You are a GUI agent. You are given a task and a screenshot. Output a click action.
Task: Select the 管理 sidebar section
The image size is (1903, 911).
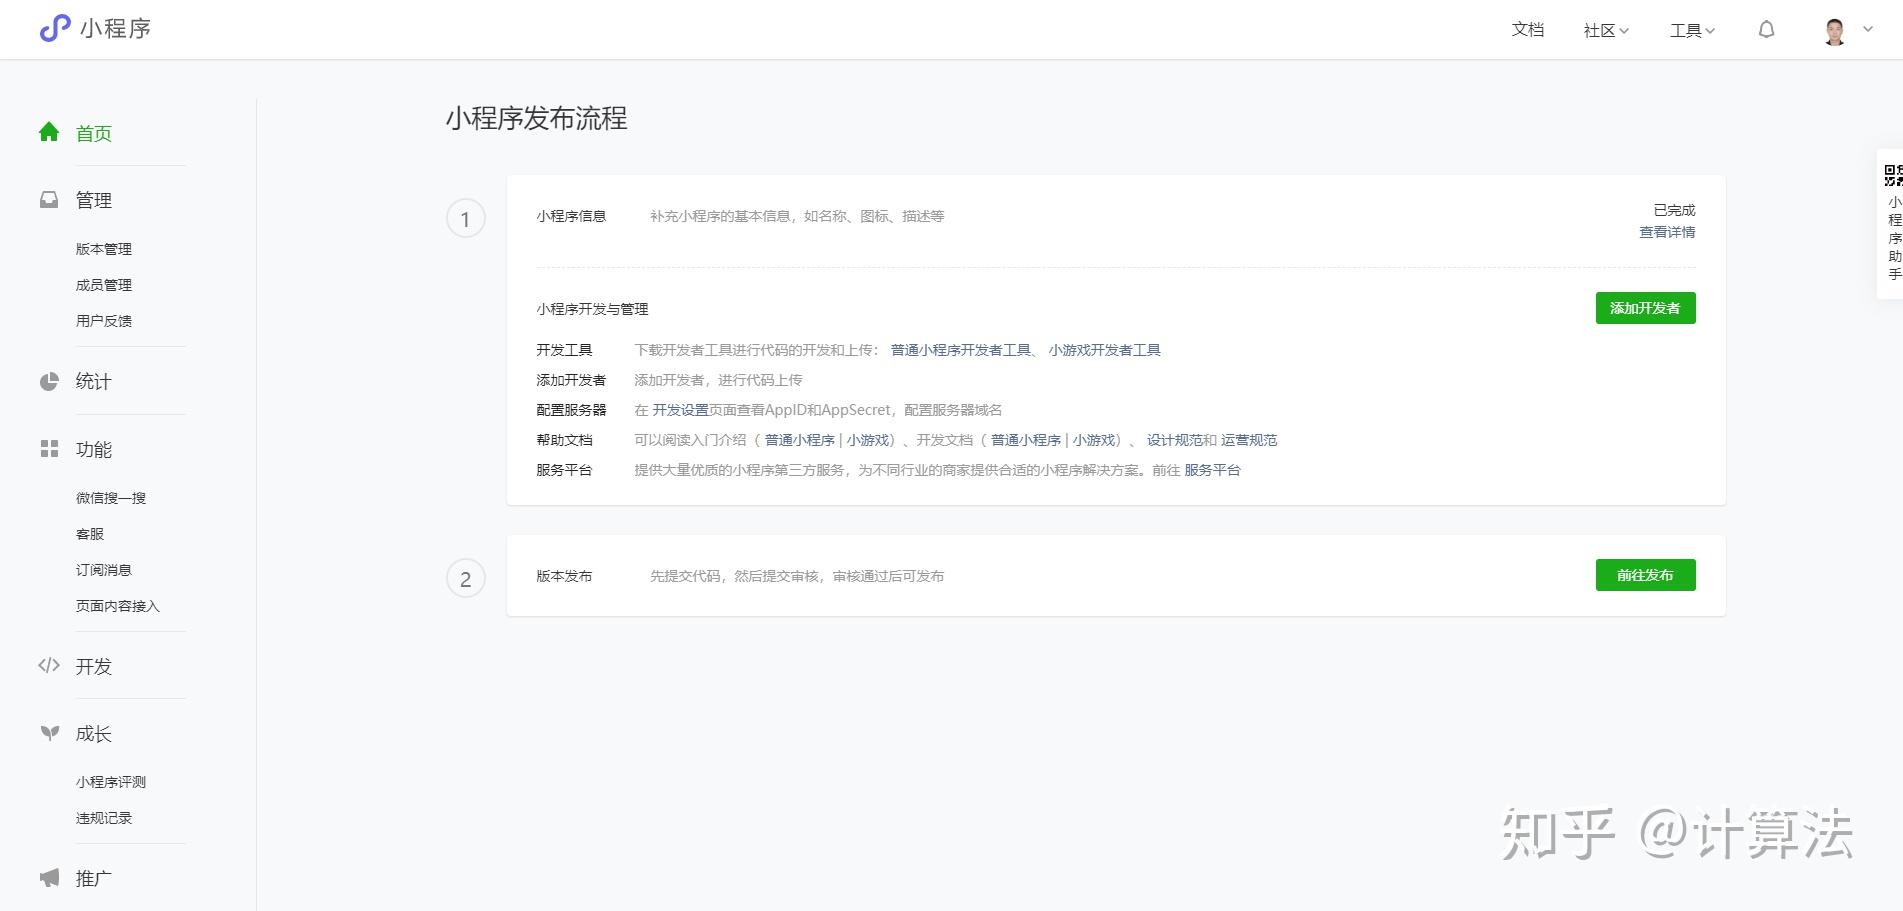[x=94, y=200]
